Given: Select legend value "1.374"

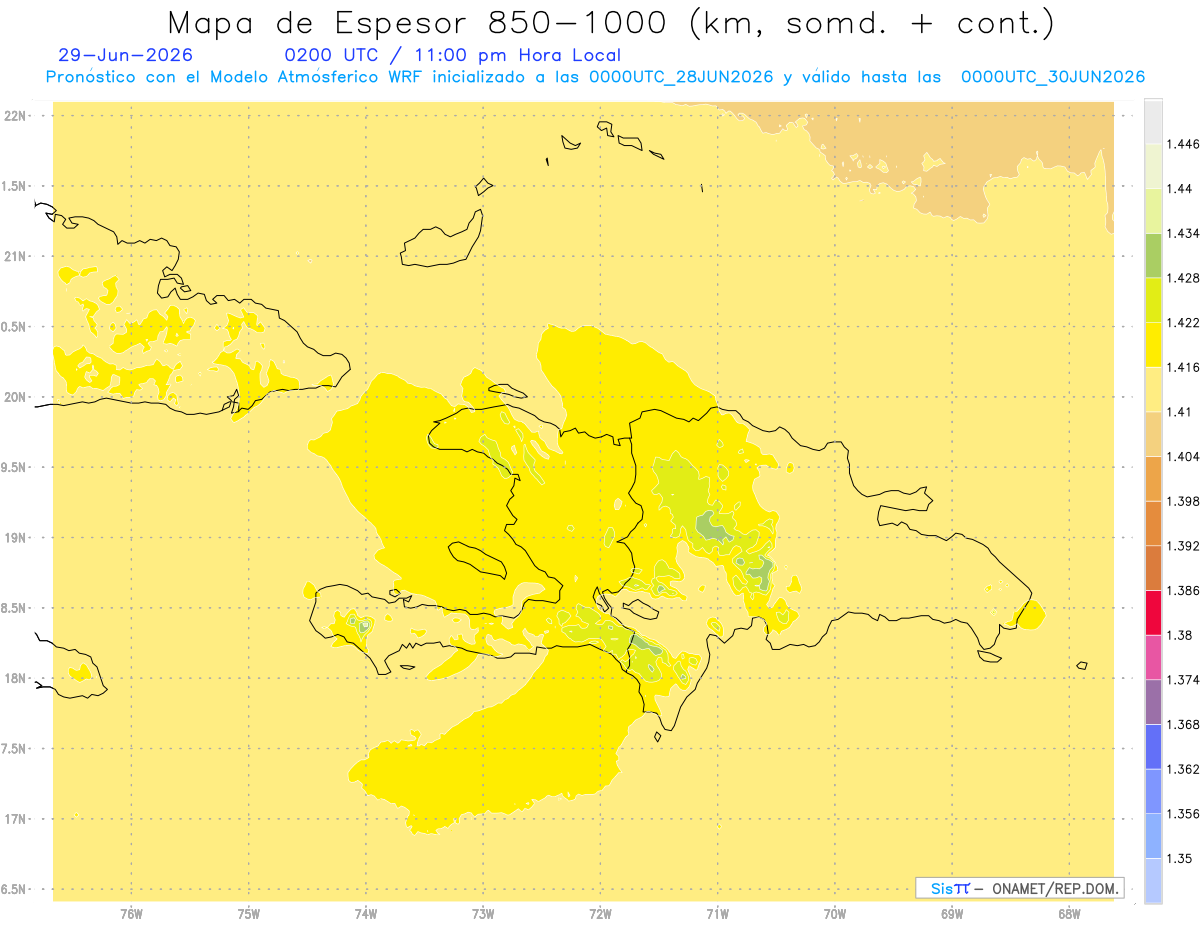Looking at the screenshot, I should [x=1183, y=680].
